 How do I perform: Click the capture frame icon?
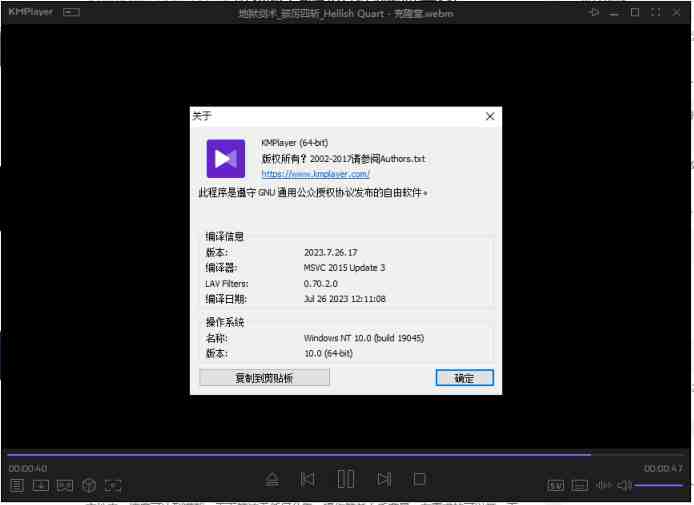click(113, 486)
